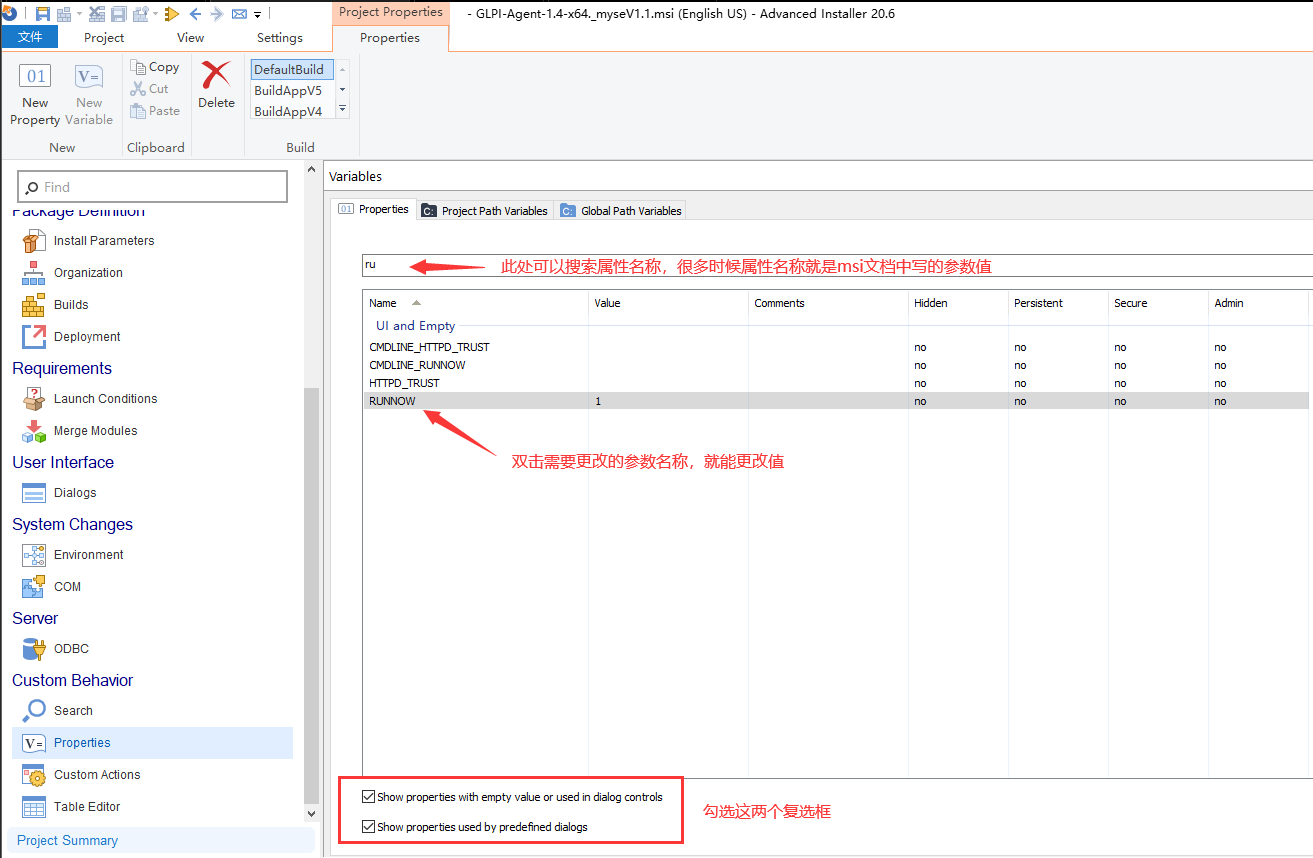Select BuildAppV4 in the Build list
1313x858 pixels.
(x=291, y=111)
